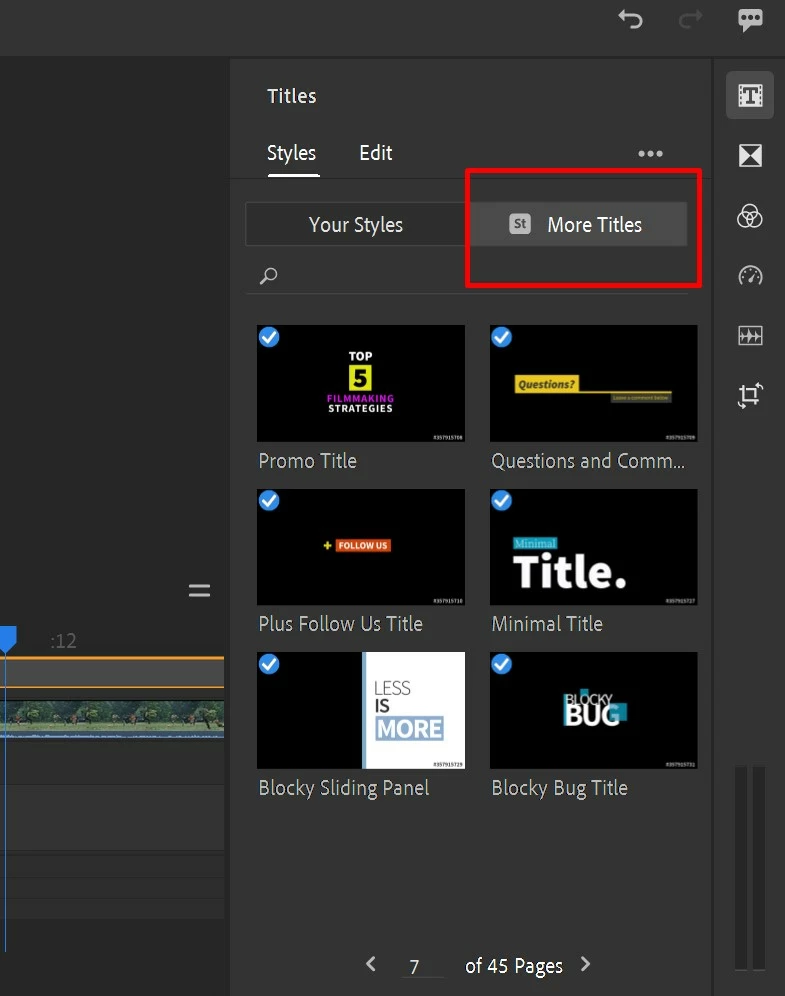Image resolution: width=785 pixels, height=996 pixels.
Task: Select the video clip on the timeline
Action: tap(112, 719)
